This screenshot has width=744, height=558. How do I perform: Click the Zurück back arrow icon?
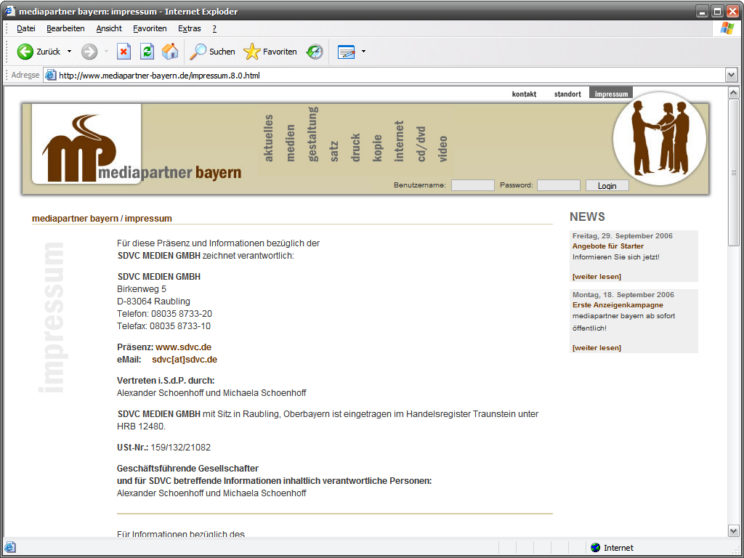(x=25, y=51)
